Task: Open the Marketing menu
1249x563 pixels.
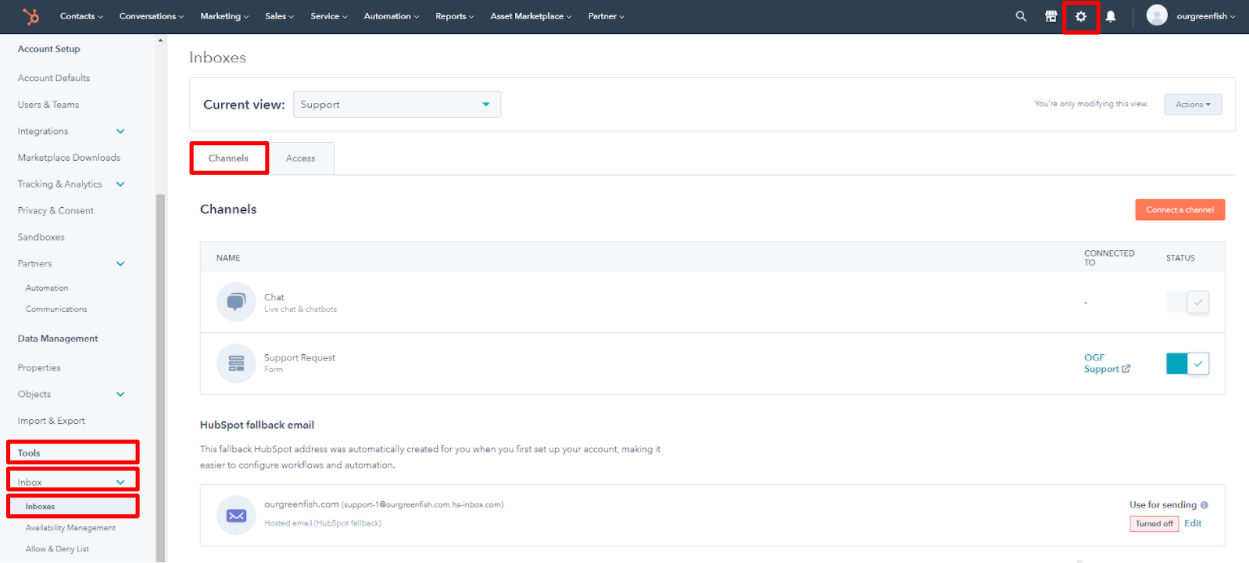Action: 225,16
